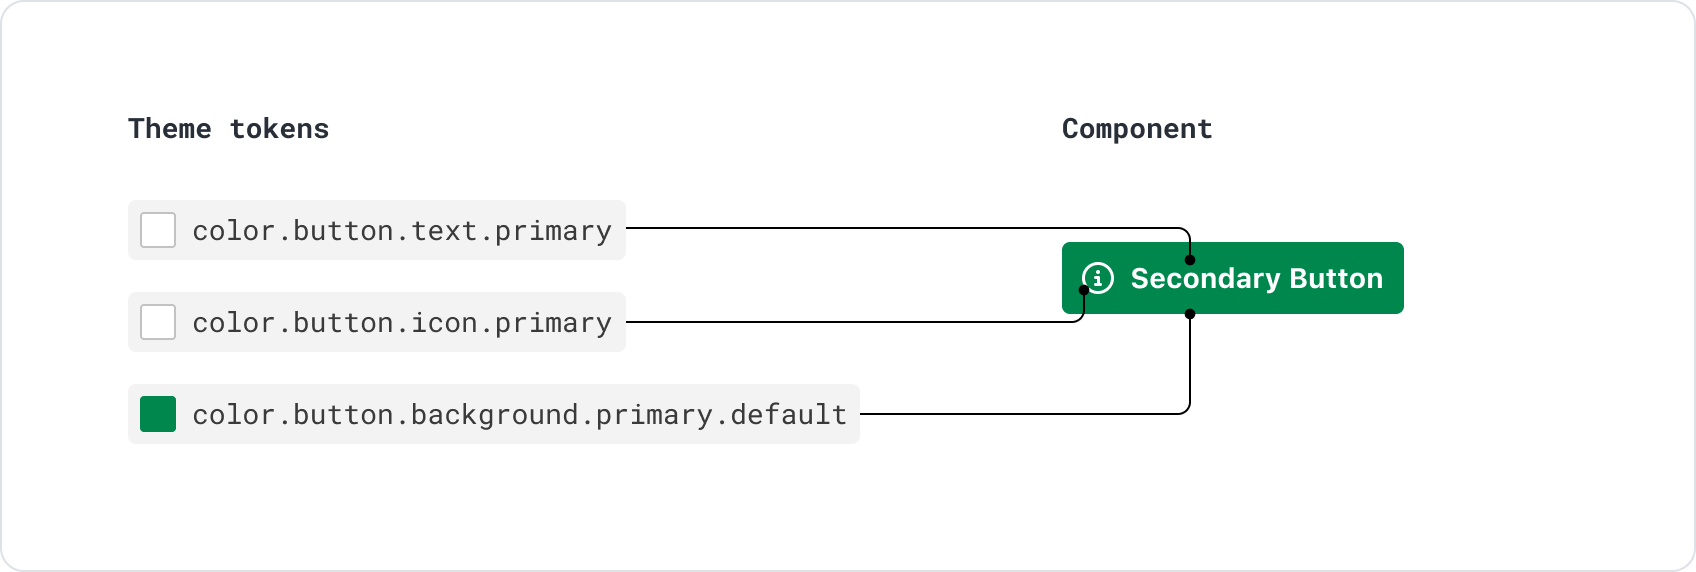Screen dimensions: 1696x572
Task: Pick the green background.primary.default swatch
Action: (x=158, y=414)
